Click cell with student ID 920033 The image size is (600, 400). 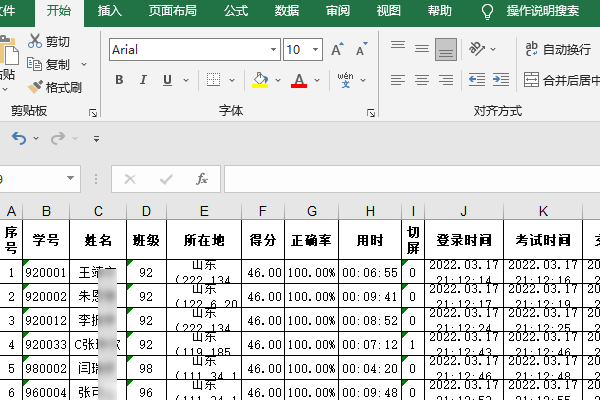pos(46,344)
